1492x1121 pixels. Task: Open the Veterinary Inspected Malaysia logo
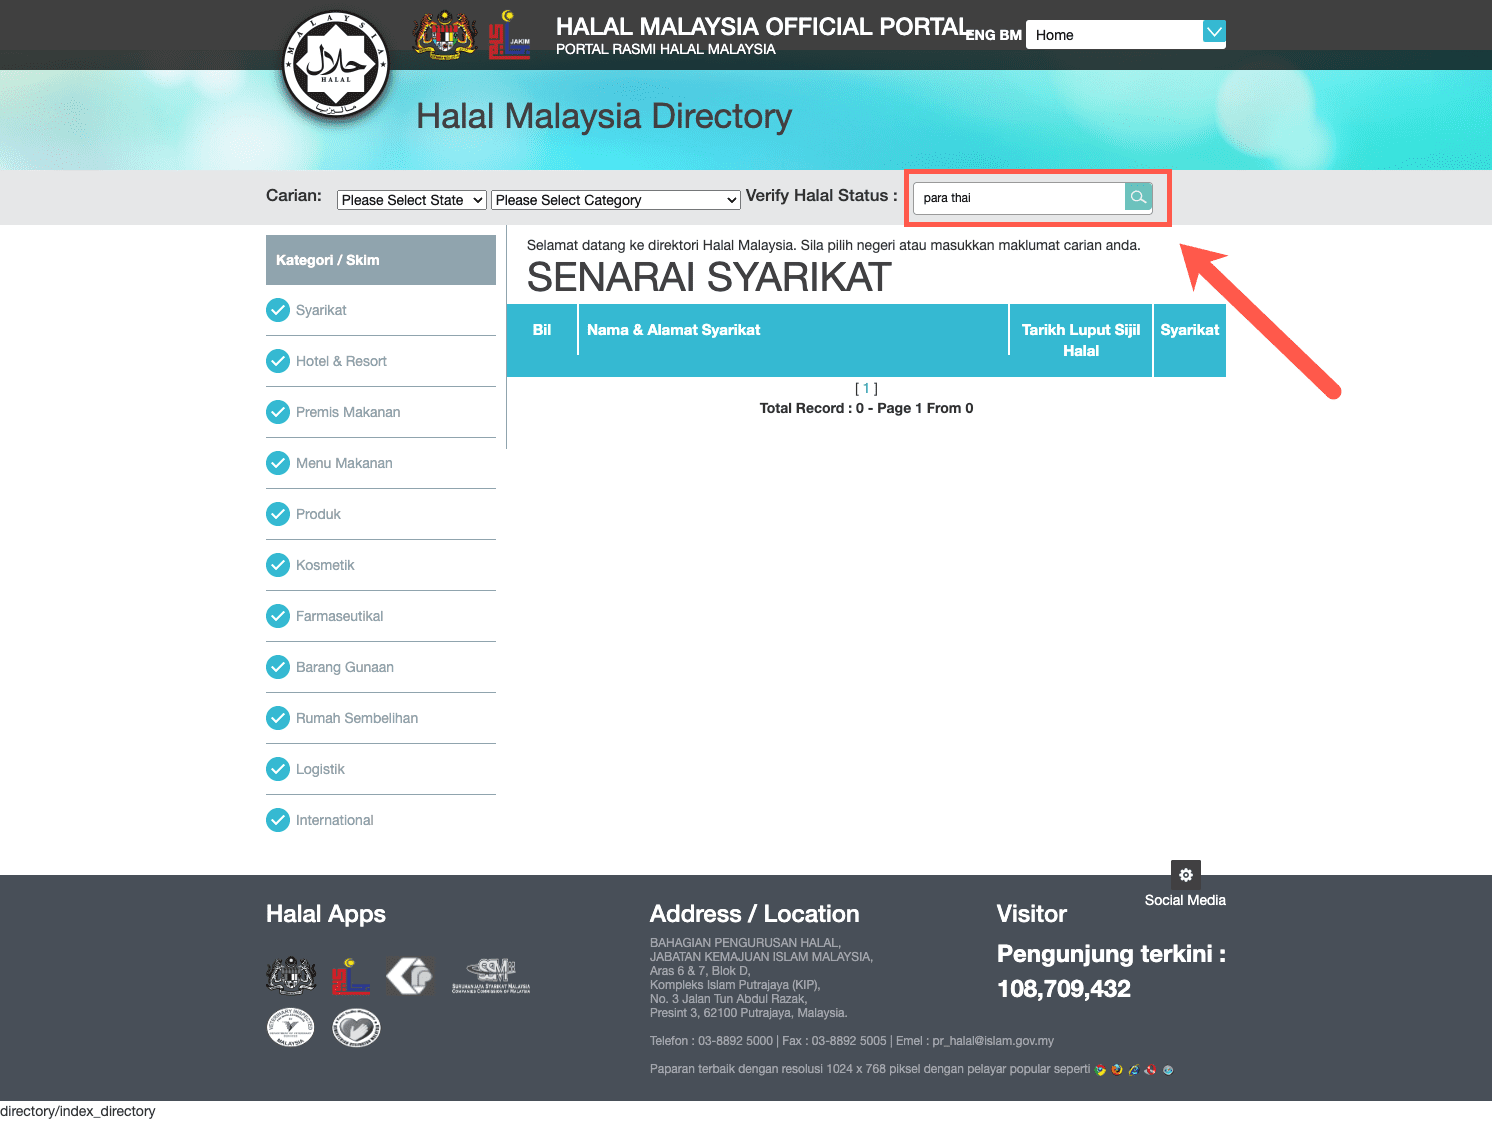click(290, 1027)
